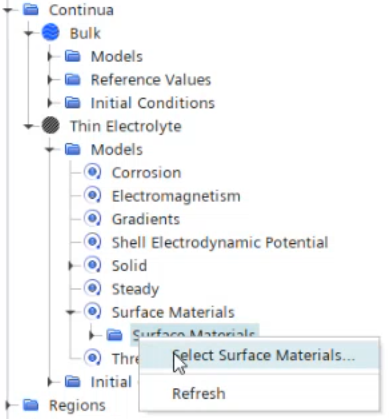The image size is (389, 419).
Task: Click the blue Bulk continuum wave icon
Action: pos(51,33)
